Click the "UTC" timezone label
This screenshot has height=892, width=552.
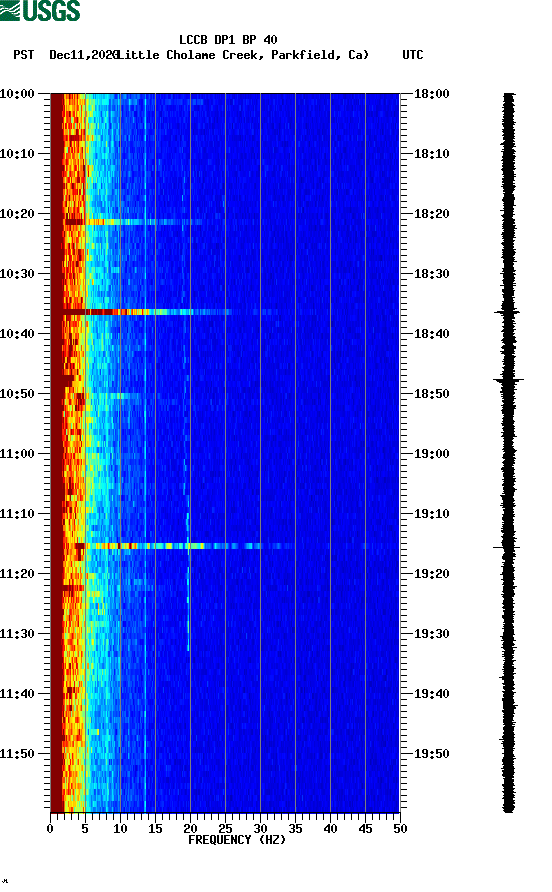pyautogui.click(x=413, y=55)
